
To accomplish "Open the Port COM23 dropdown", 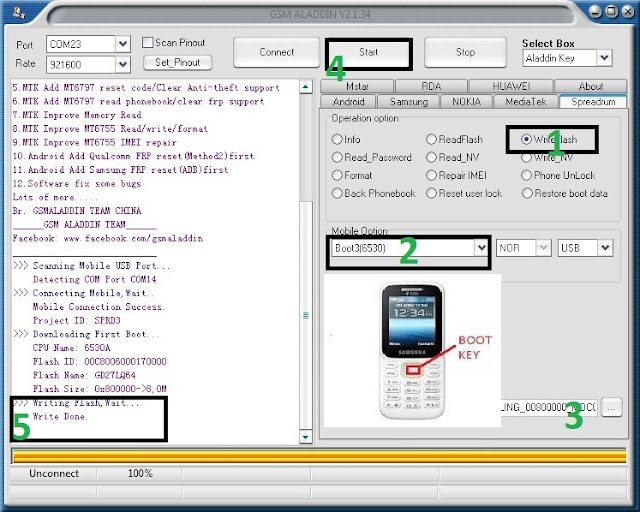I will click(x=123, y=44).
